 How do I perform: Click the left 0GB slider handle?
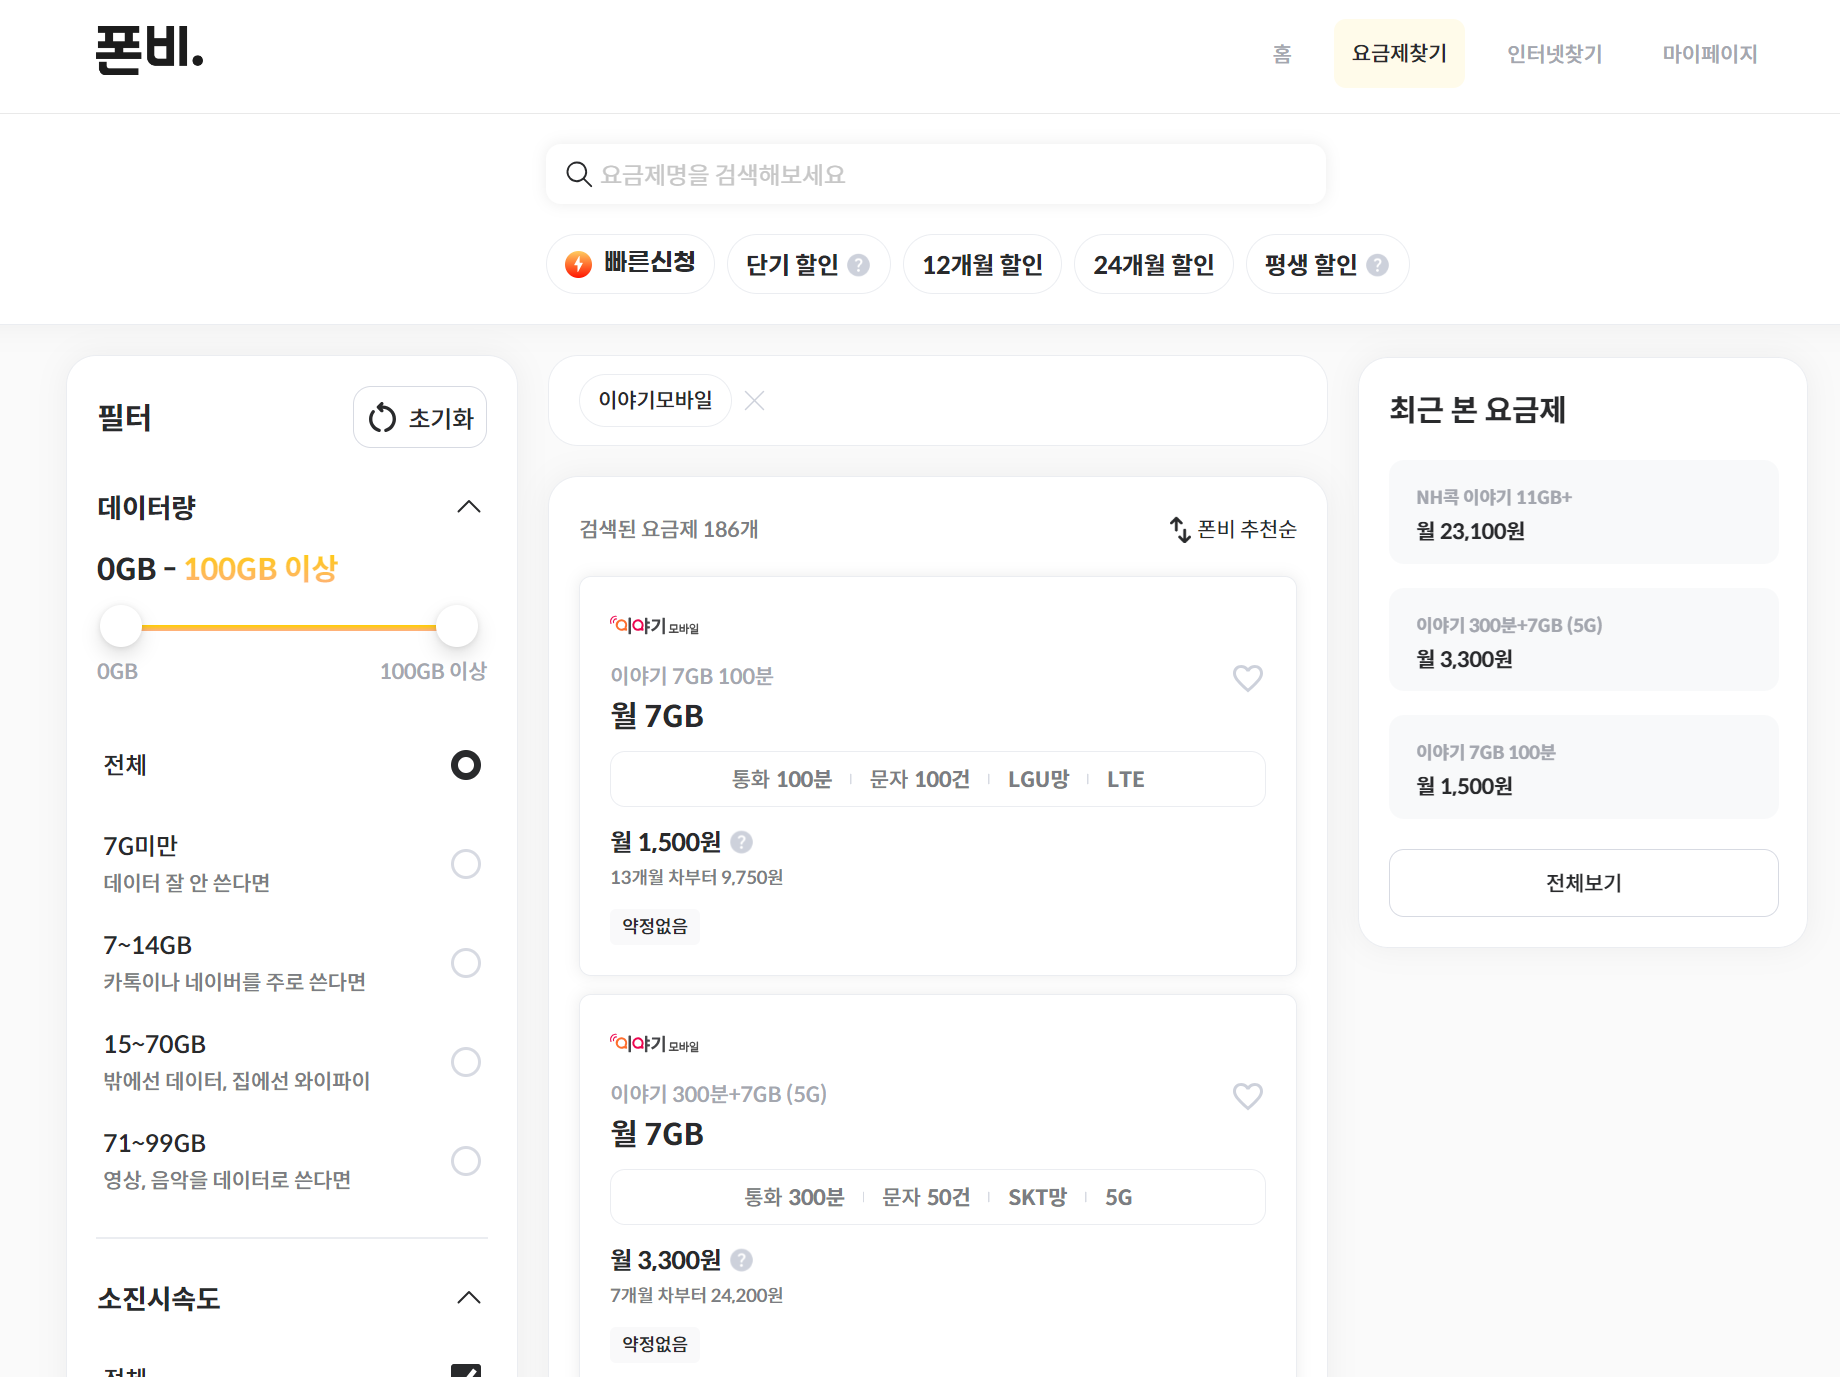coord(121,627)
